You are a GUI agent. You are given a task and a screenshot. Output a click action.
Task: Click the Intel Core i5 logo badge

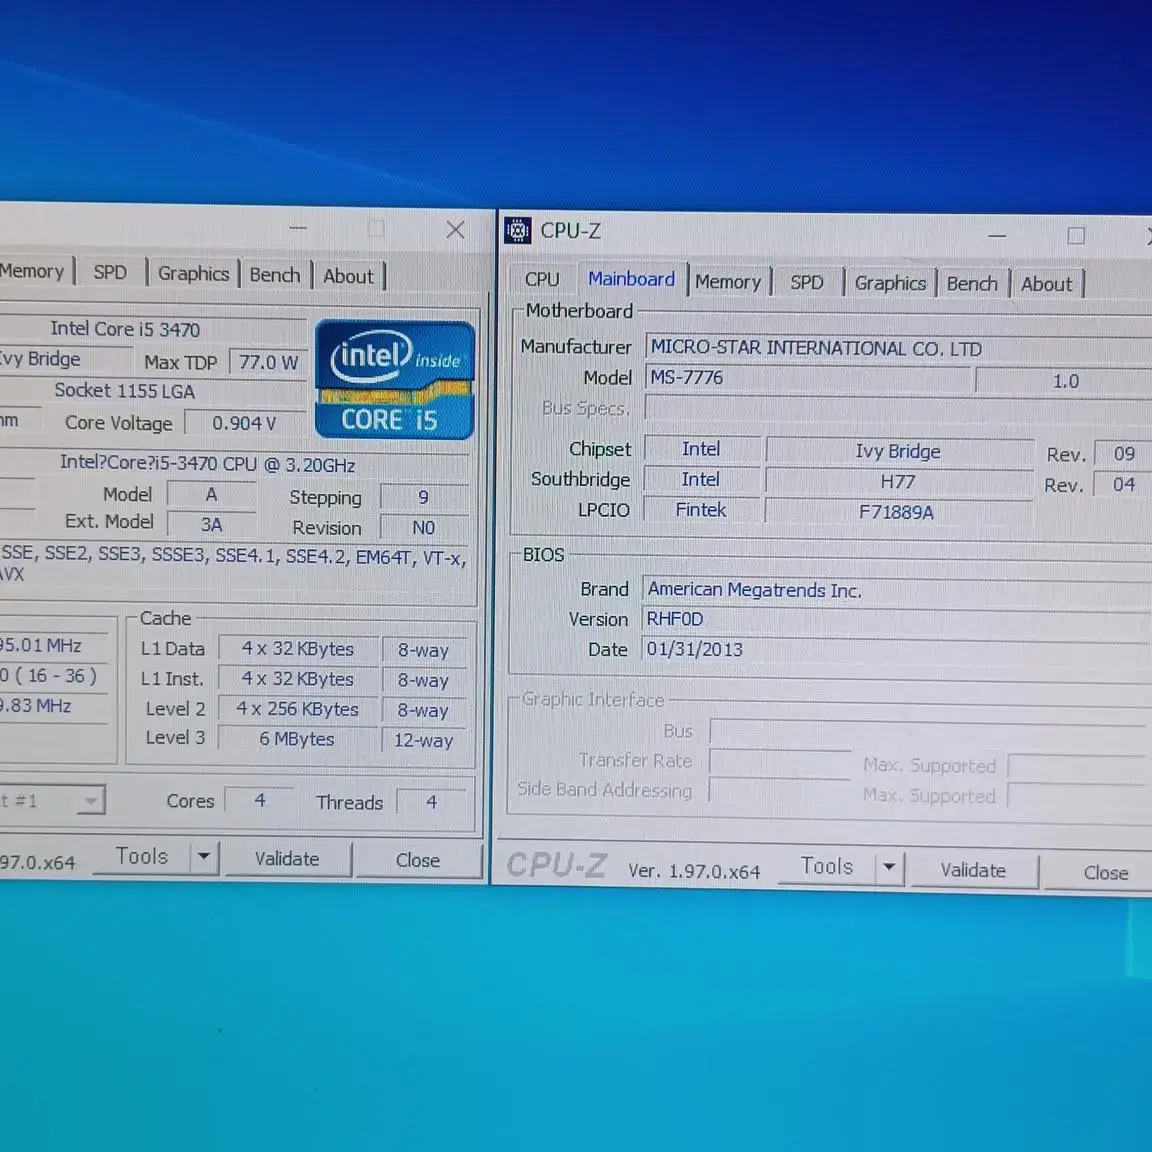tap(395, 380)
